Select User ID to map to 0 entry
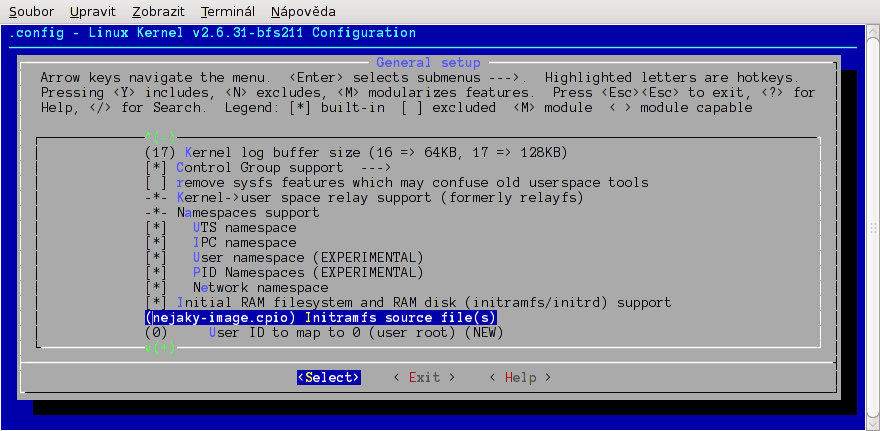 tap(324, 333)
